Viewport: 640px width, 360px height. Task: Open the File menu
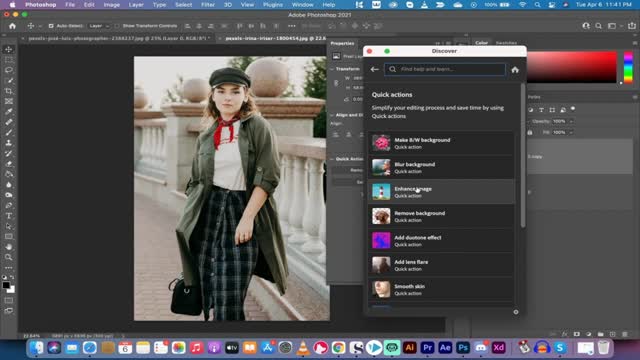point(70,5)
